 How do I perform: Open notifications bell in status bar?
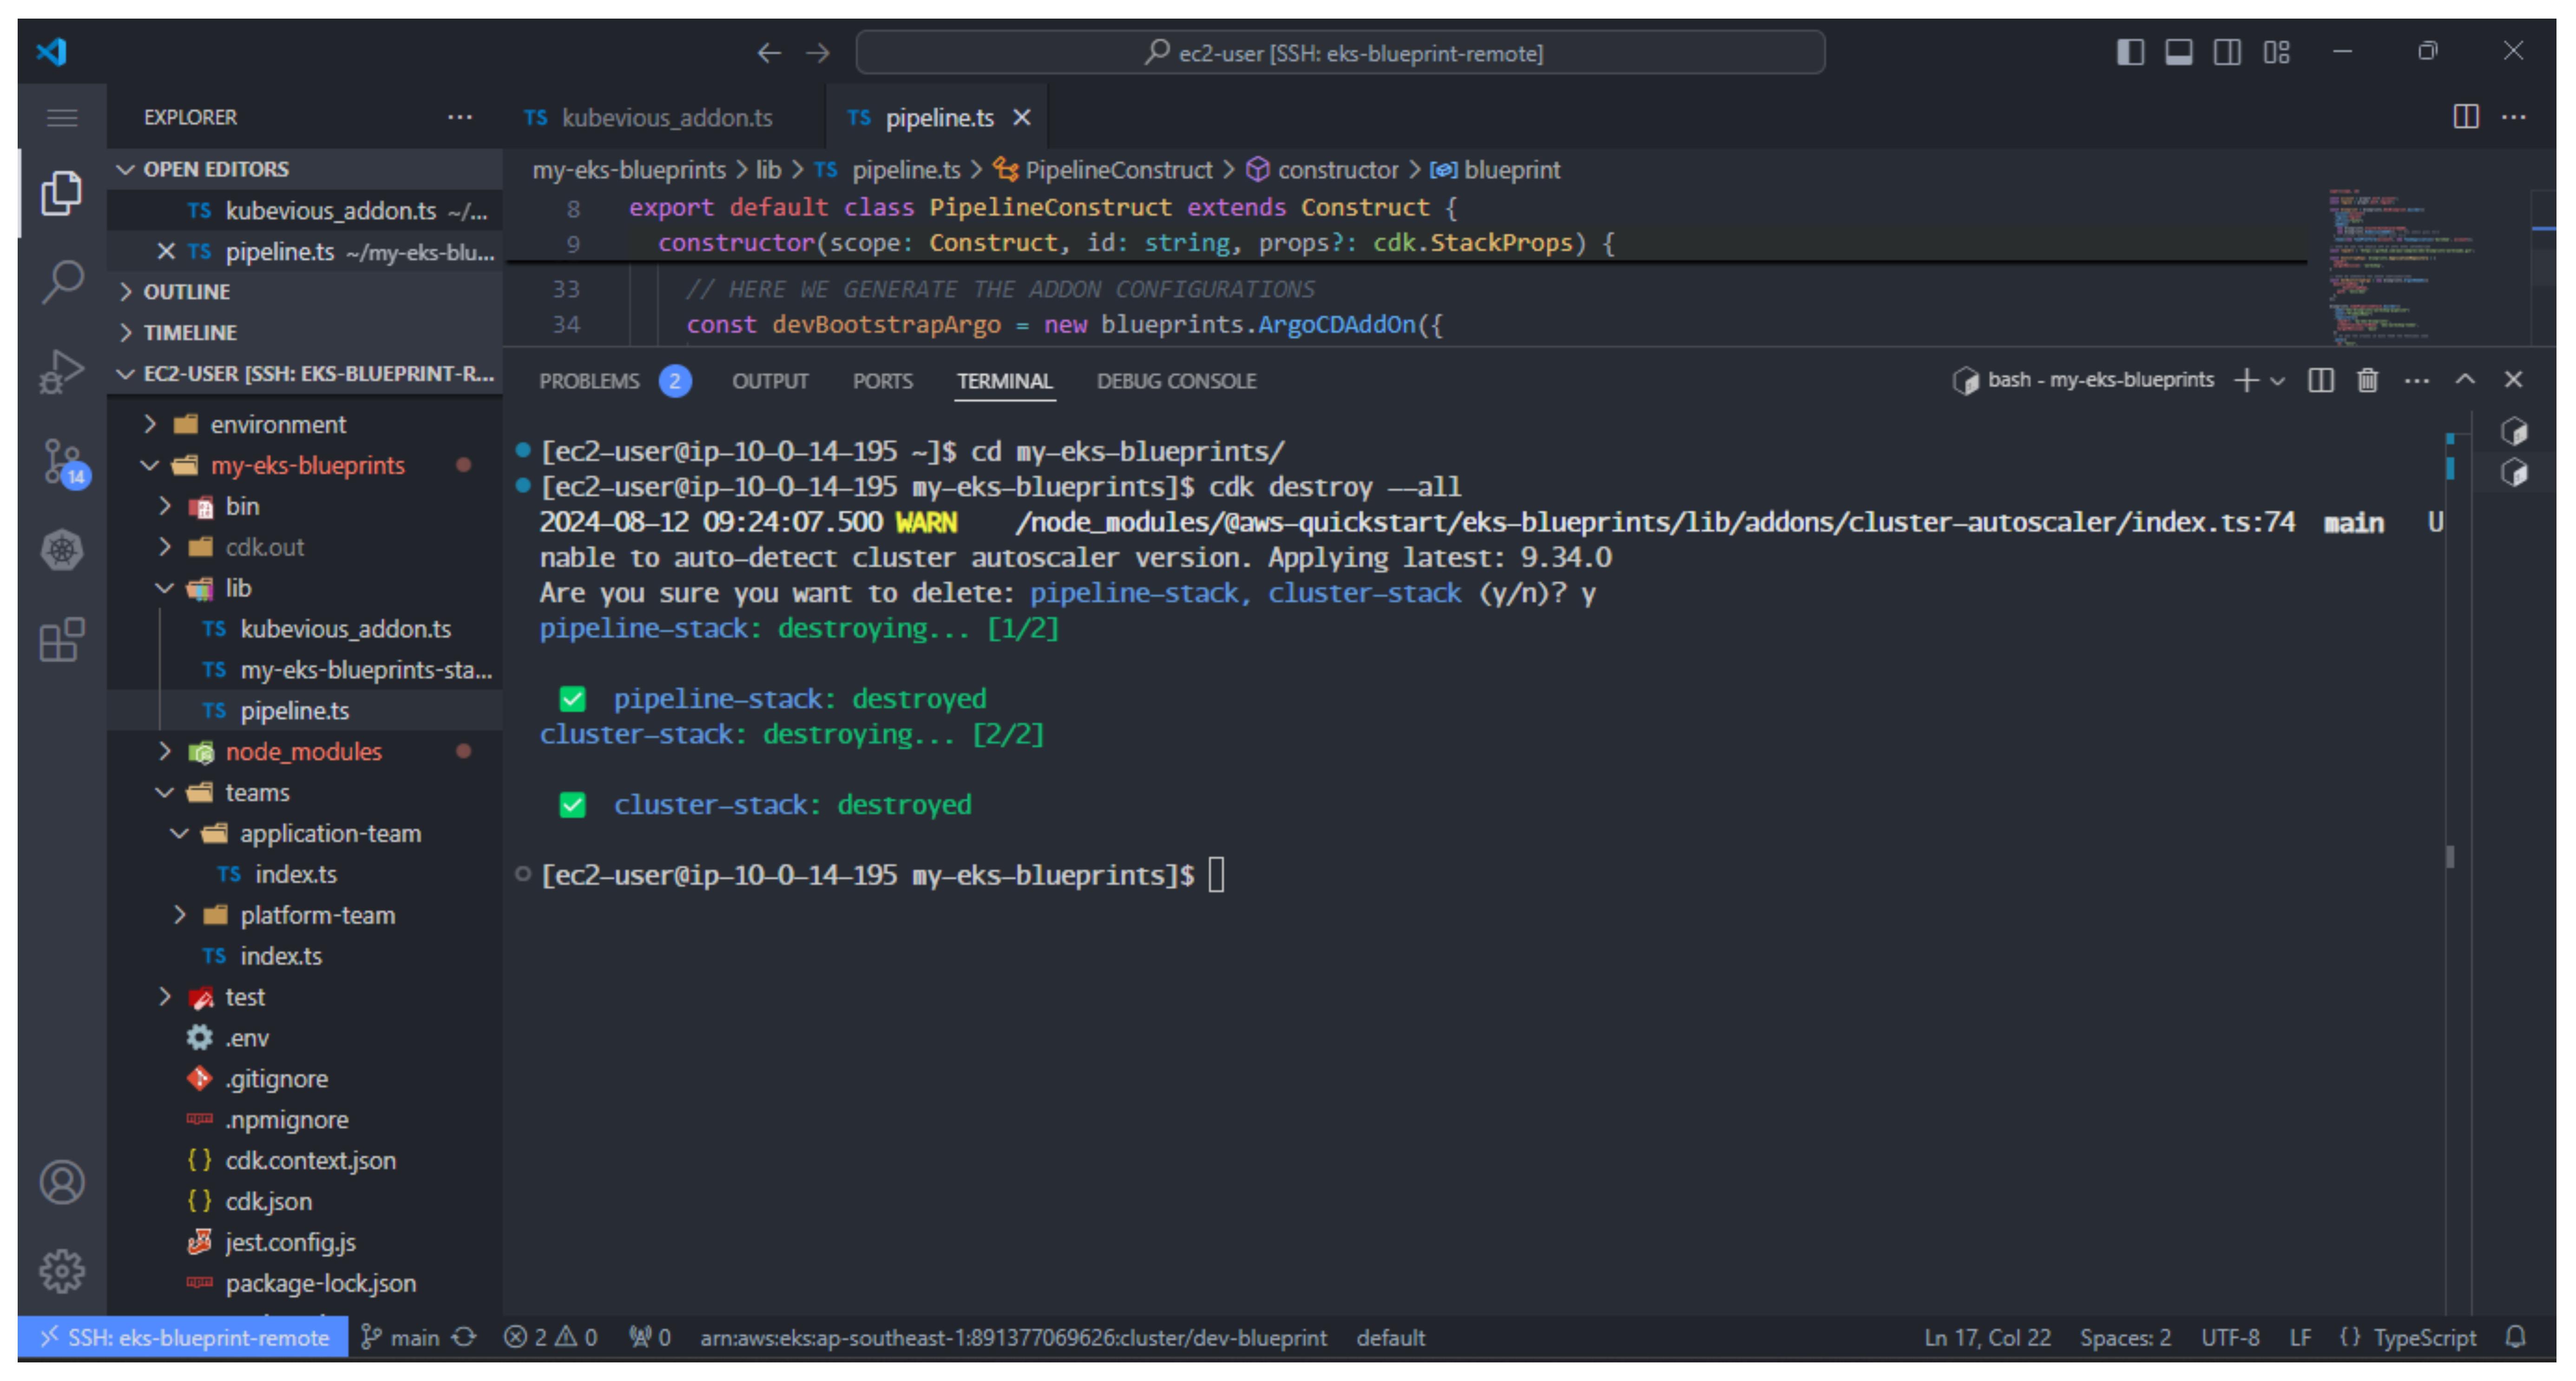pyautogui.click(x=2516, y=1338)
